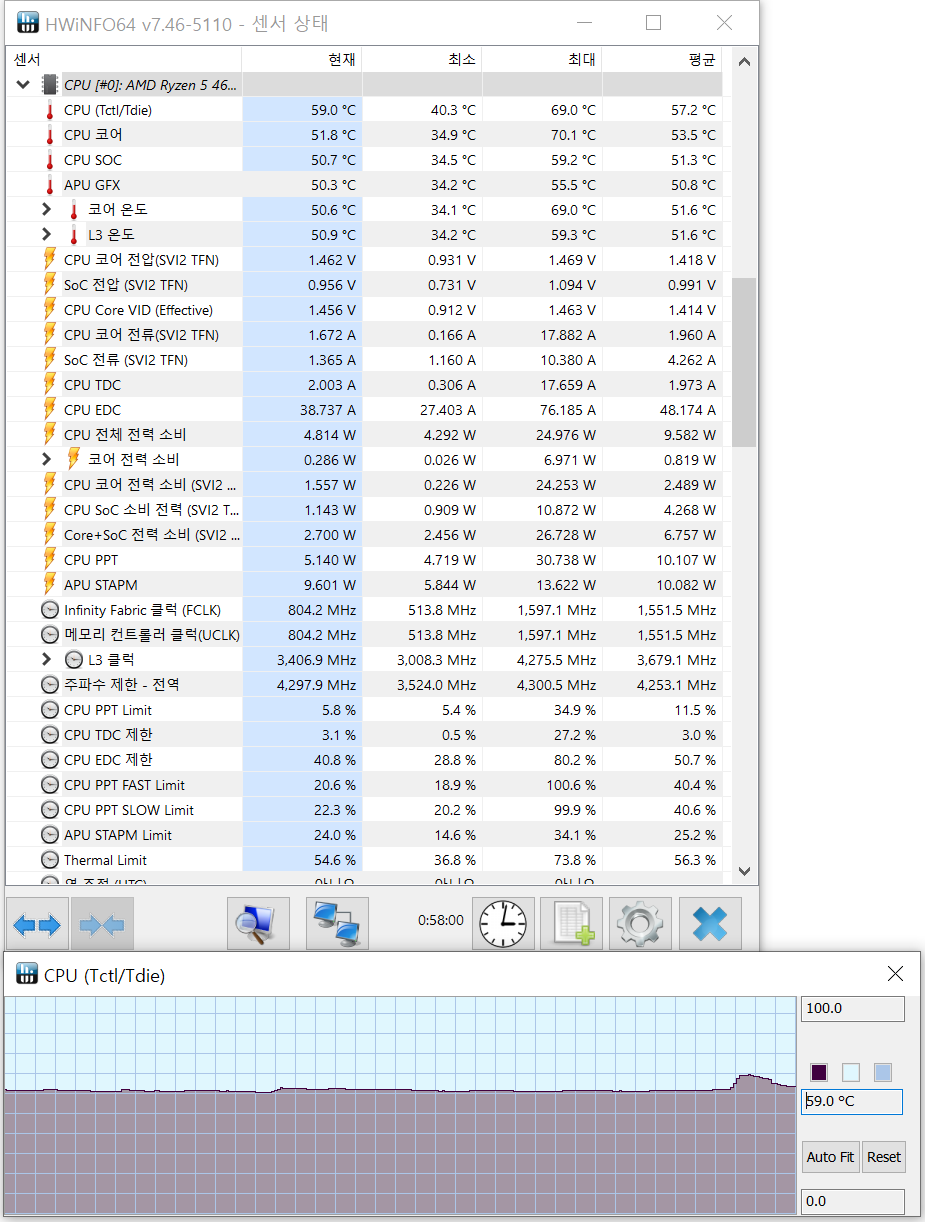925x1222 pixels.
Task: Collapse the CPU [#0]: AMD Ryzen 5 group
Action: pyautogui.click(x=23, y=85)
